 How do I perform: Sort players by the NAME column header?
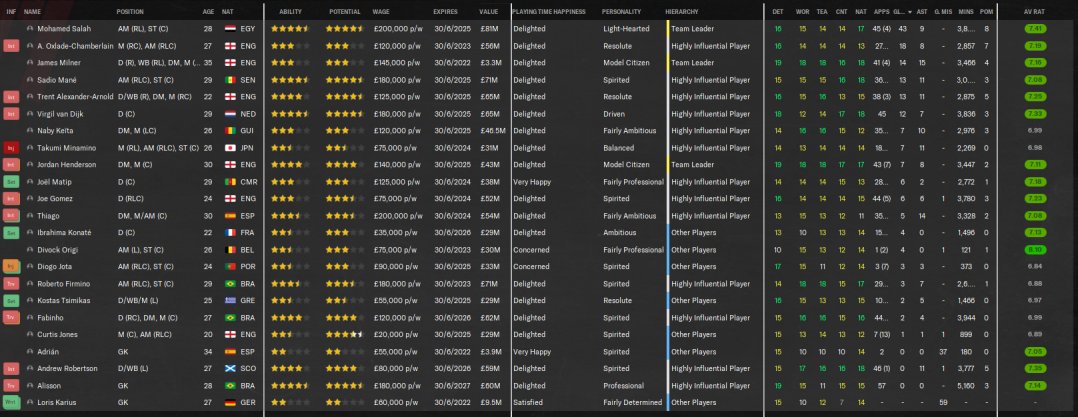tap(32, 12)
